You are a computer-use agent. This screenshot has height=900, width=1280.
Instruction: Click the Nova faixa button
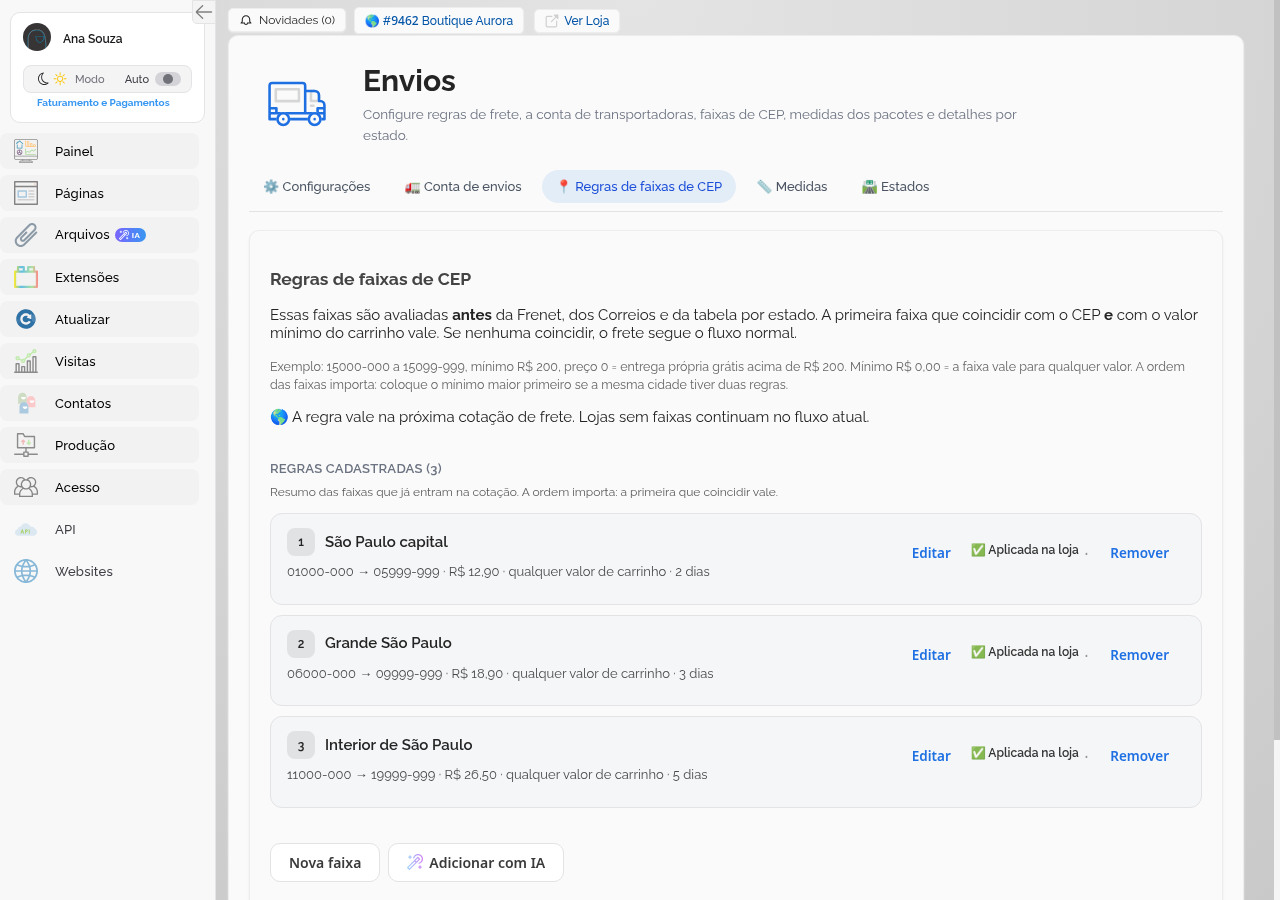click(x=325, y=862)
